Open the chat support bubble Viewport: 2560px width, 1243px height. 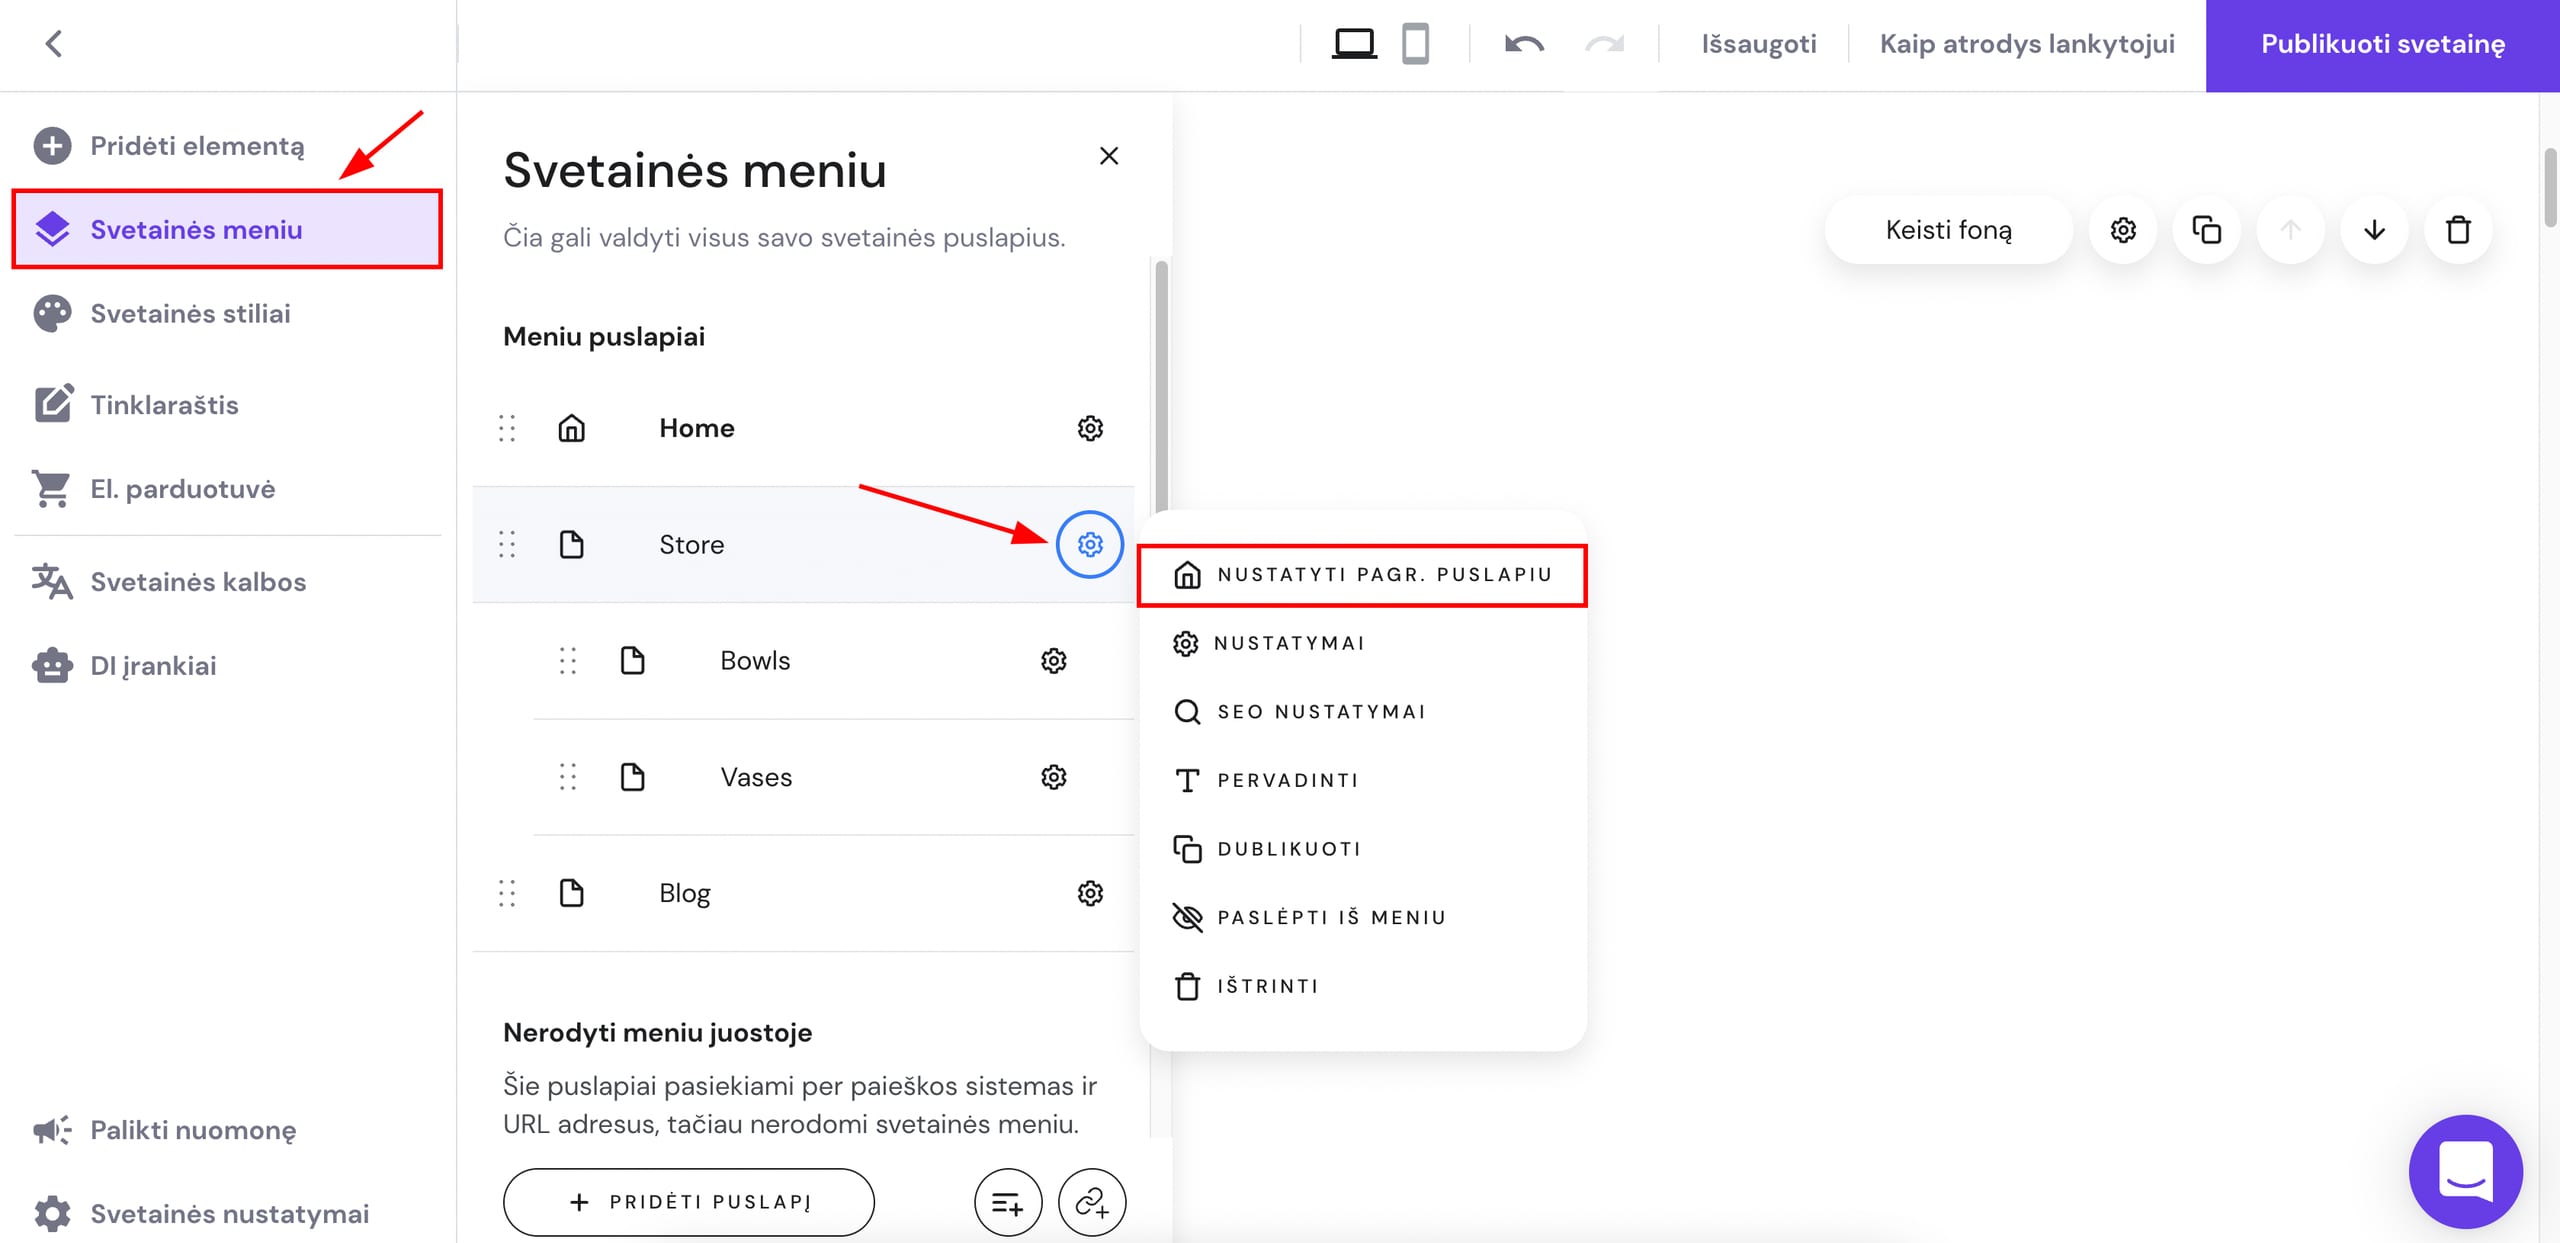pyautogui.click(x=2466, y=1171)
